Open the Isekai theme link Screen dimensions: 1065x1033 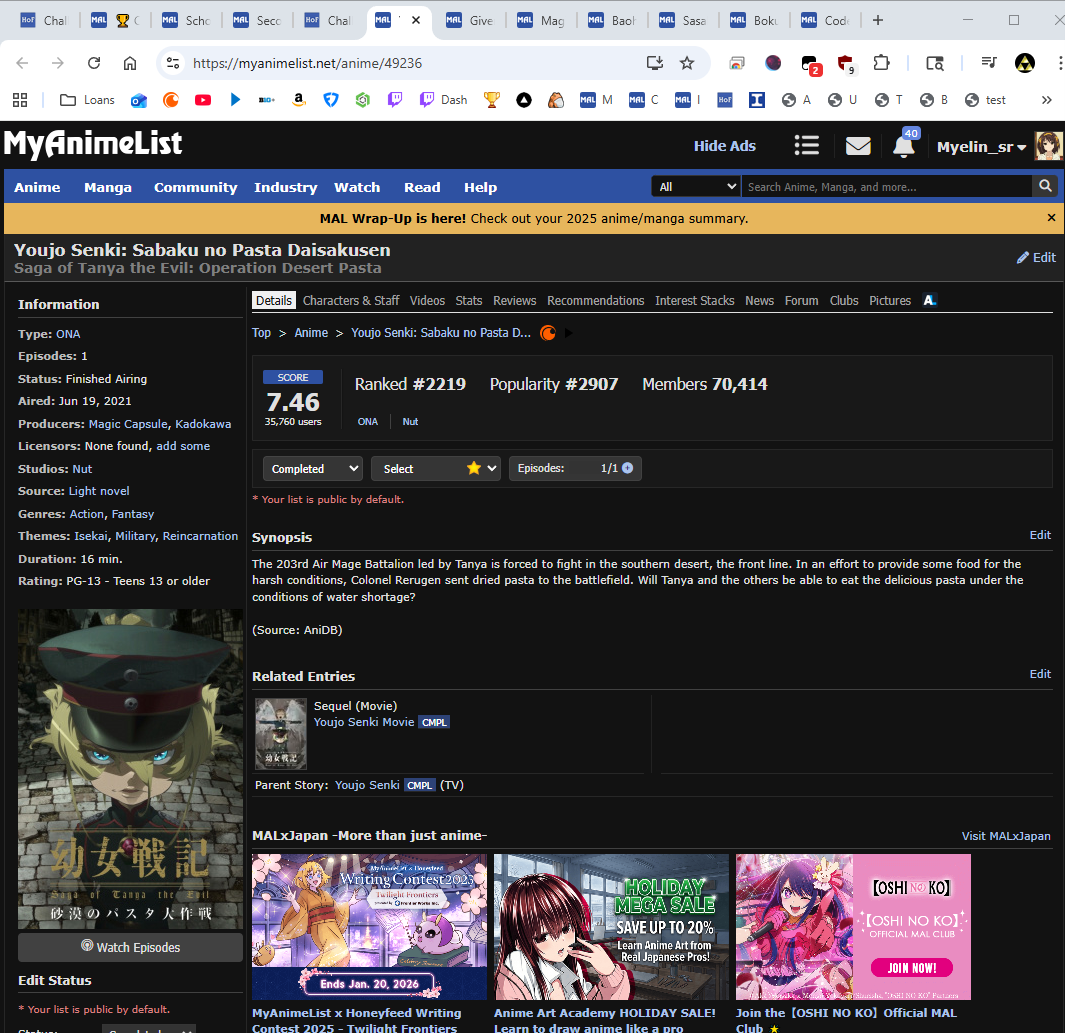click(90, 536)
